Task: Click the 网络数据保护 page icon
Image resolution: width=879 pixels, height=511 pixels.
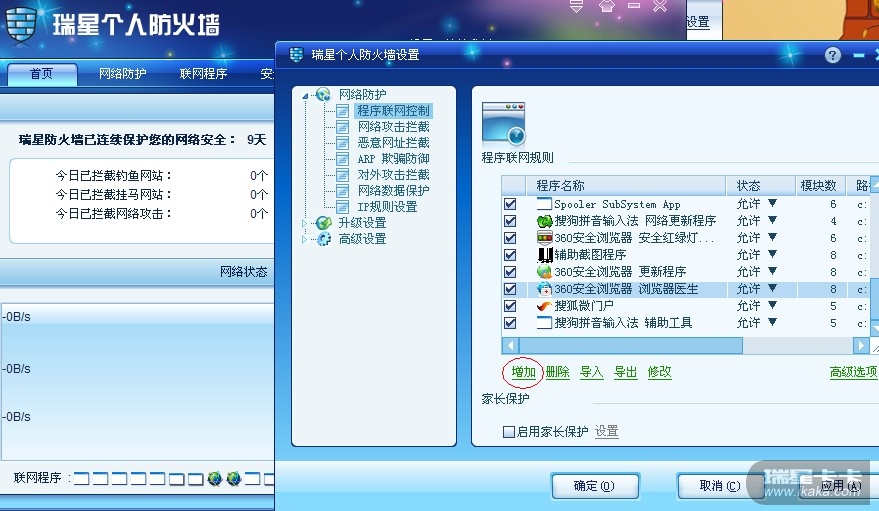Action: (x=342, y=191)
